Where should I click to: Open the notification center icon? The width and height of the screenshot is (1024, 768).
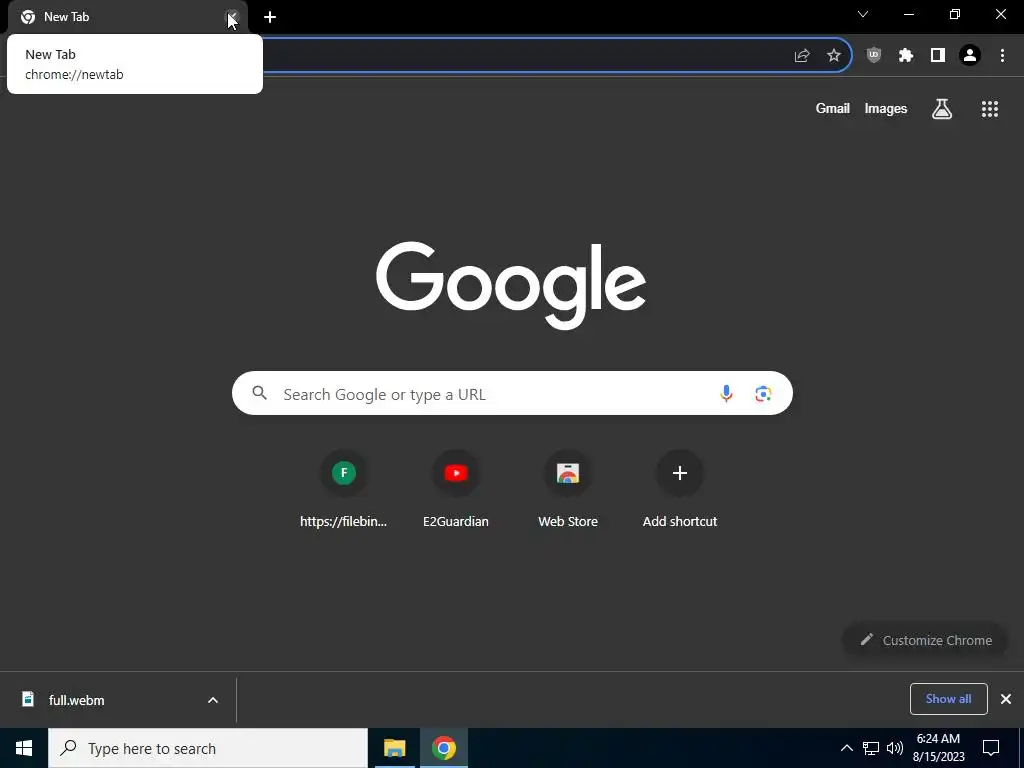tap(991, 748)
